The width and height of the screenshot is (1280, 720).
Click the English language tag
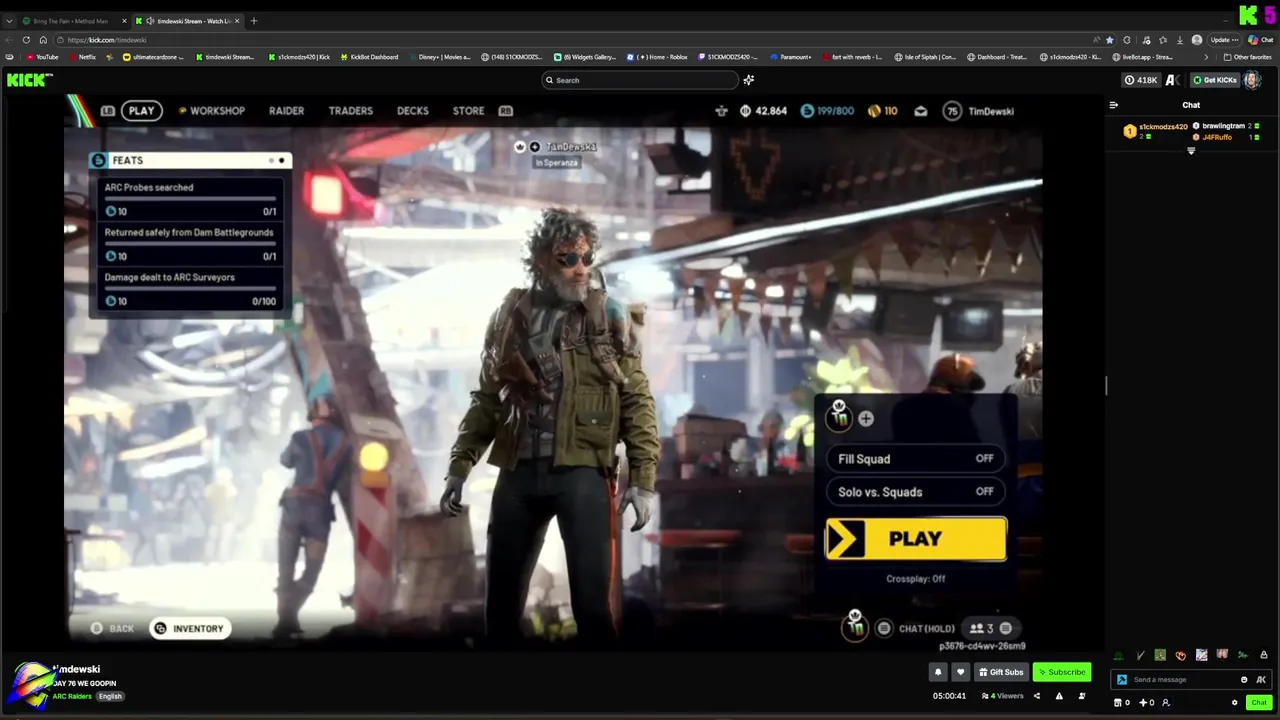110,696
